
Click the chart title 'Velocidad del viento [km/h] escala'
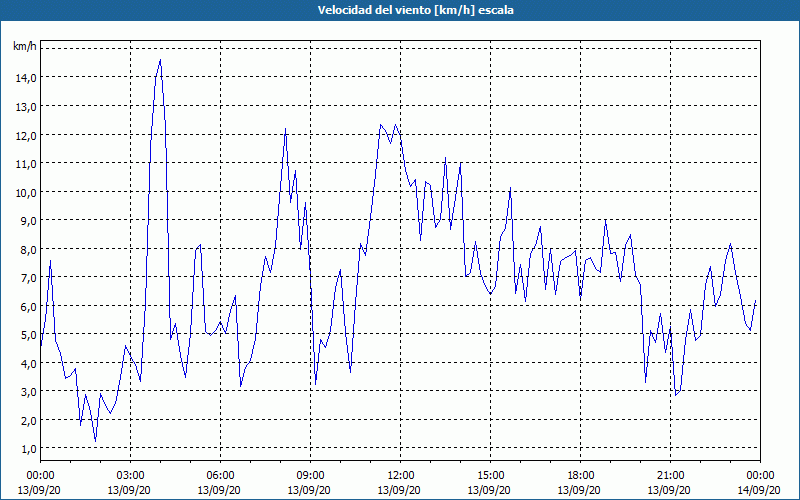coord(415,10)
